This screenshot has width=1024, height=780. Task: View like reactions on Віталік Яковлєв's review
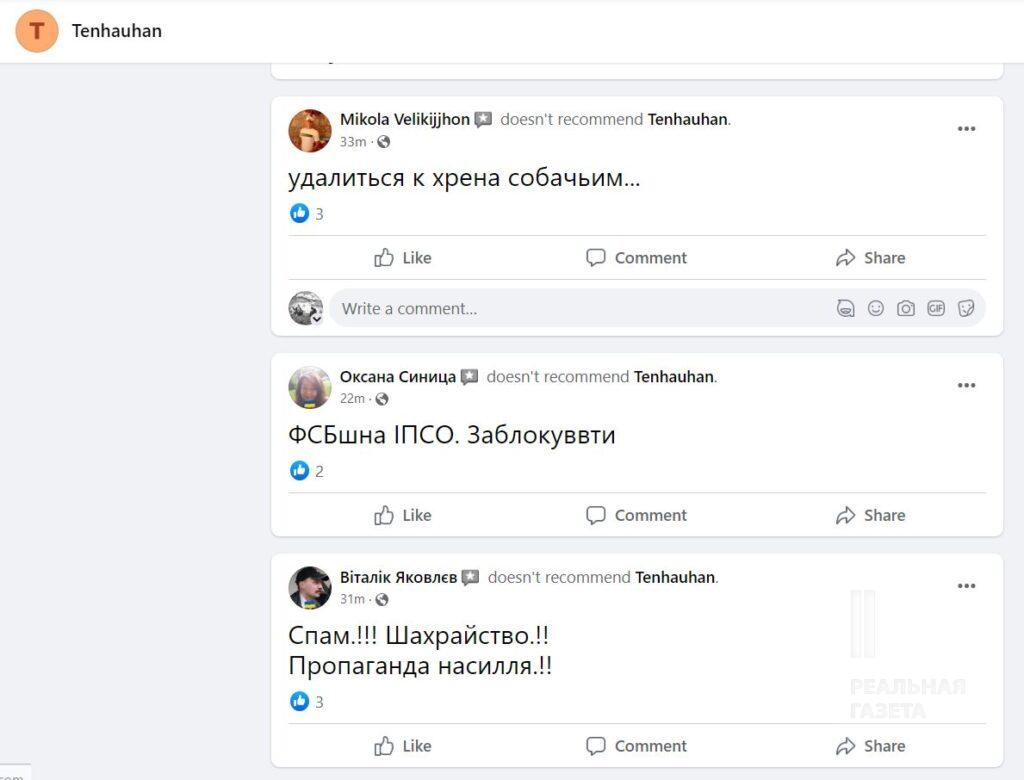pyautogui.click(x=306, y=702)
